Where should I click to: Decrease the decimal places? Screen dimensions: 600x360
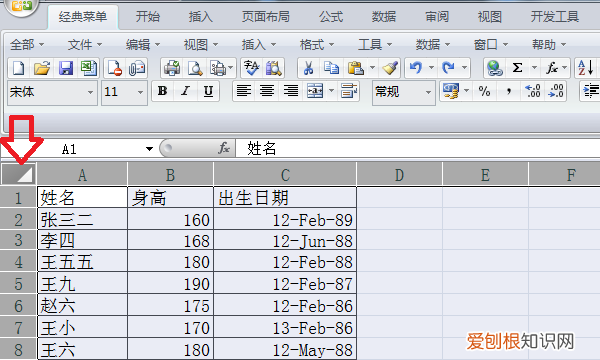coord(556,91)
